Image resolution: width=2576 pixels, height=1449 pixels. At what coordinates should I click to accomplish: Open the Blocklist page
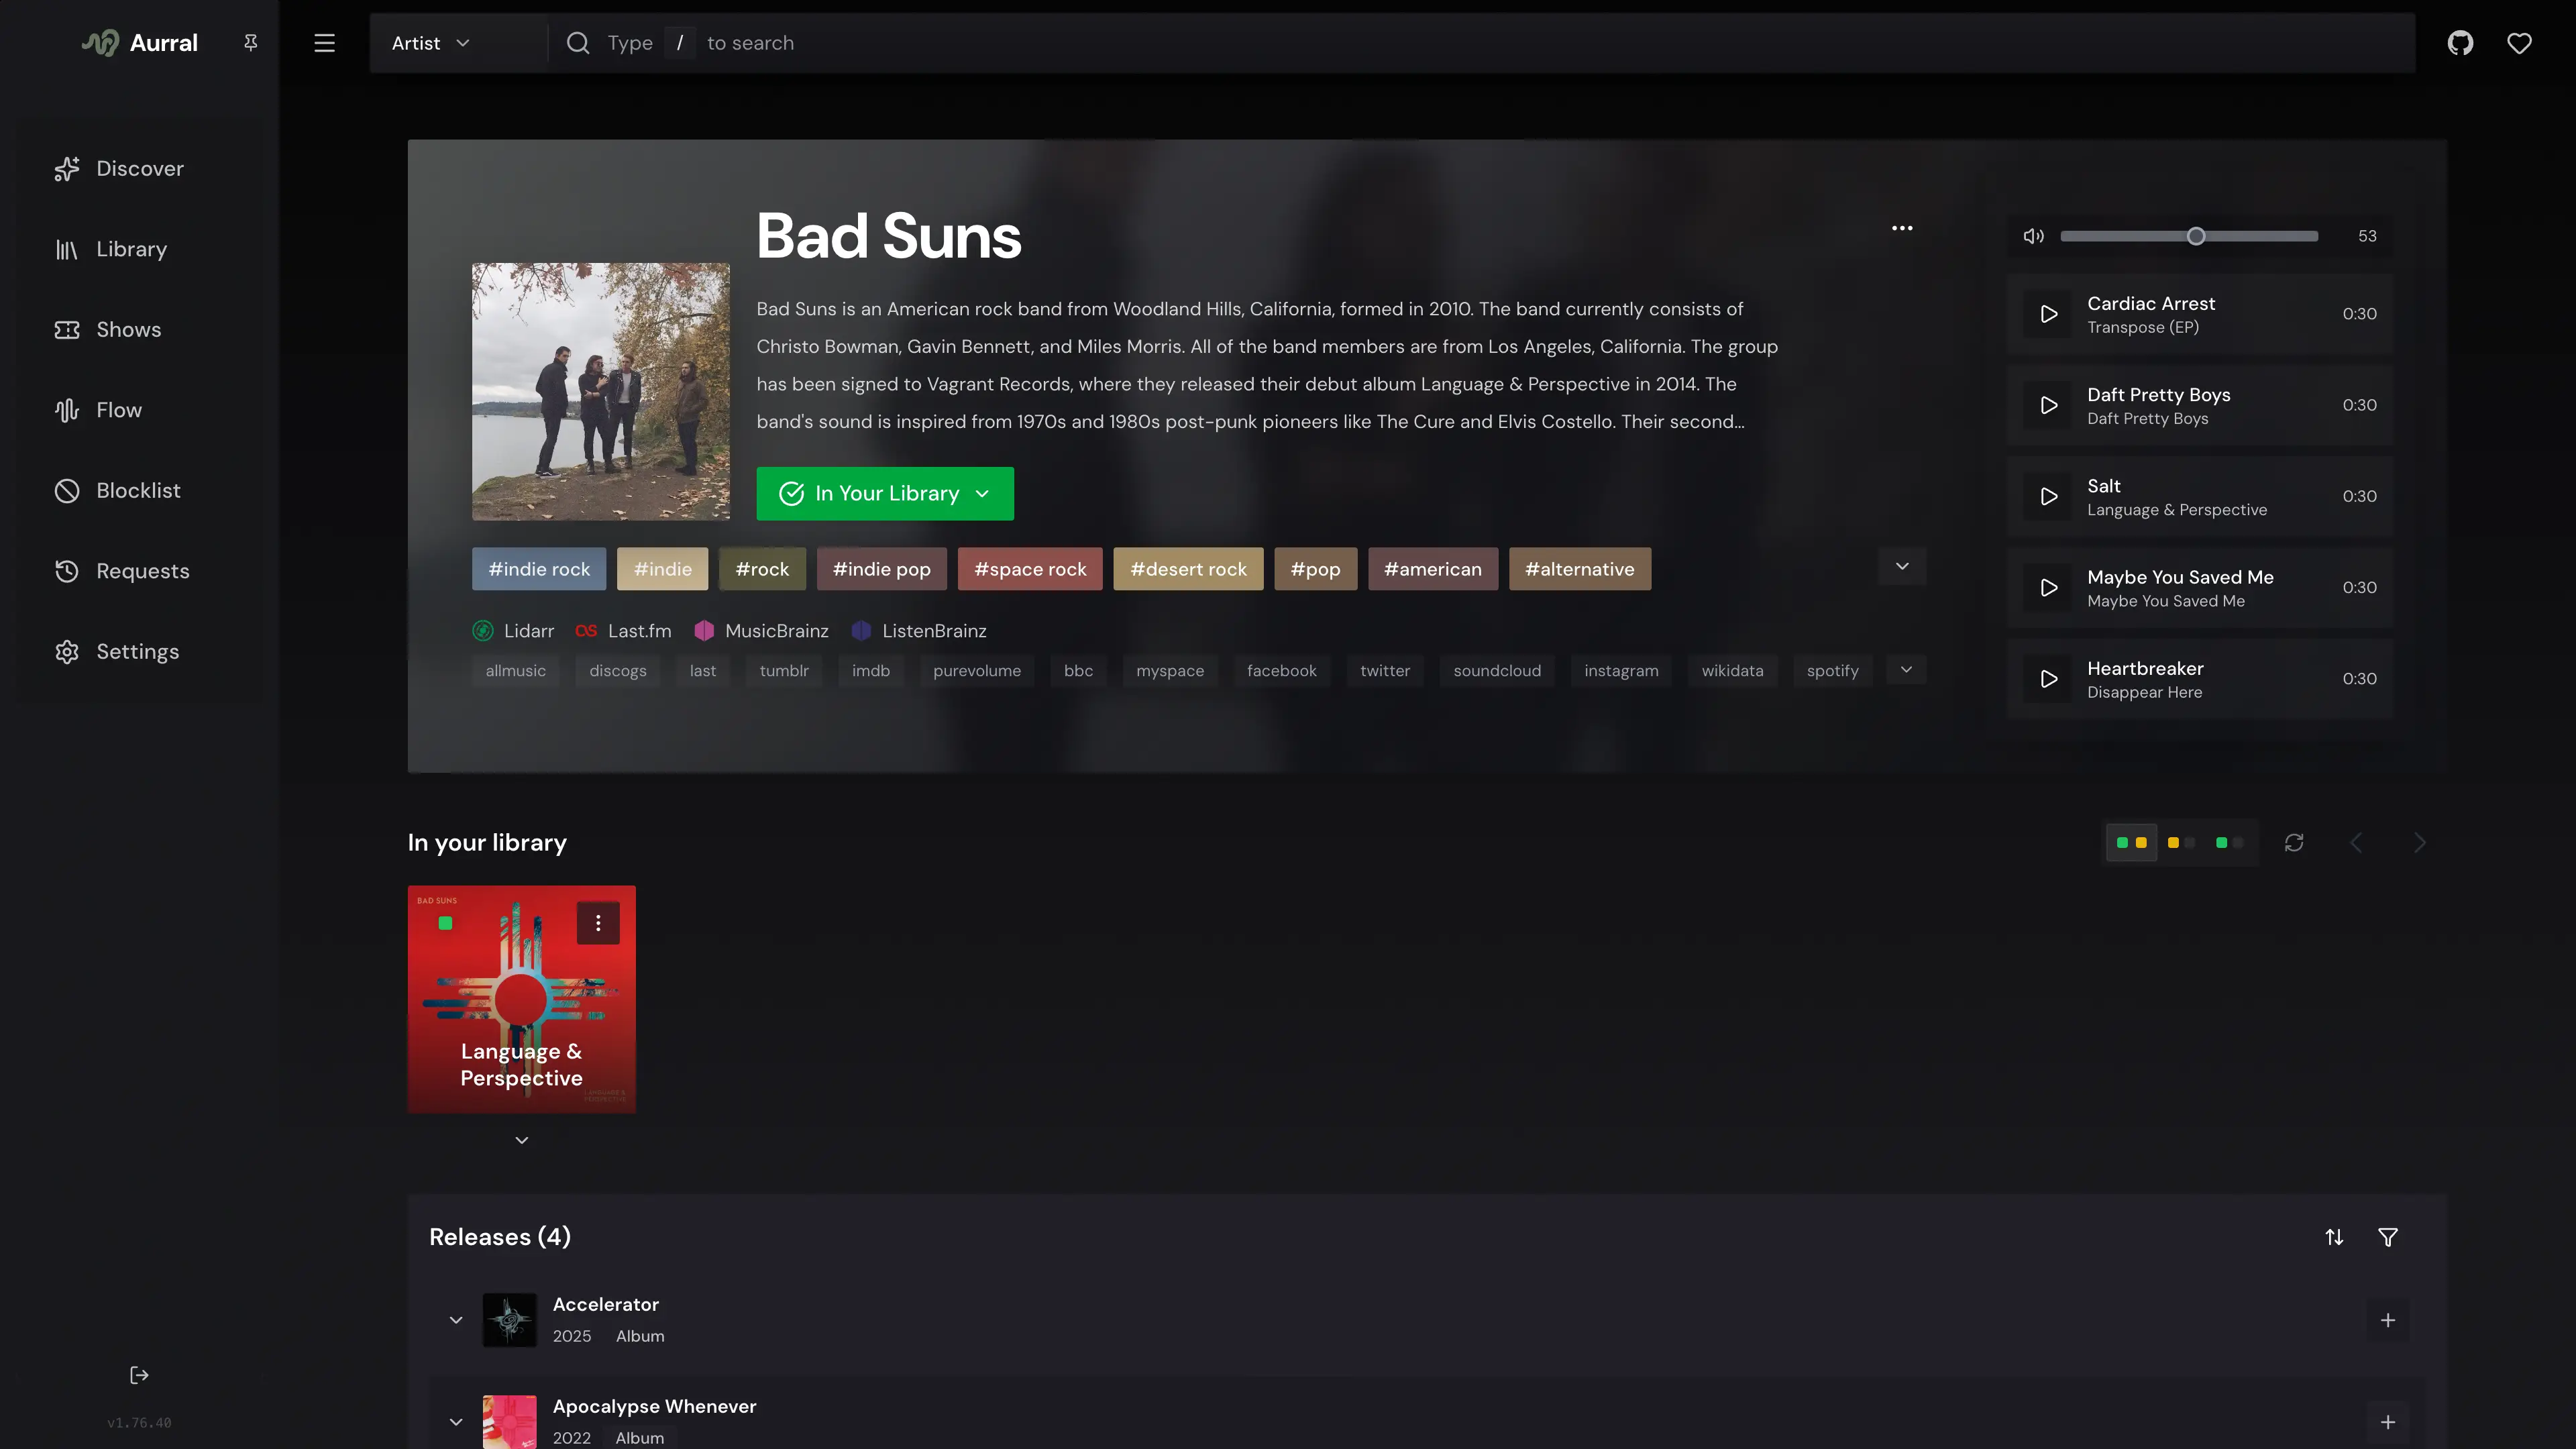pos(140,490)
